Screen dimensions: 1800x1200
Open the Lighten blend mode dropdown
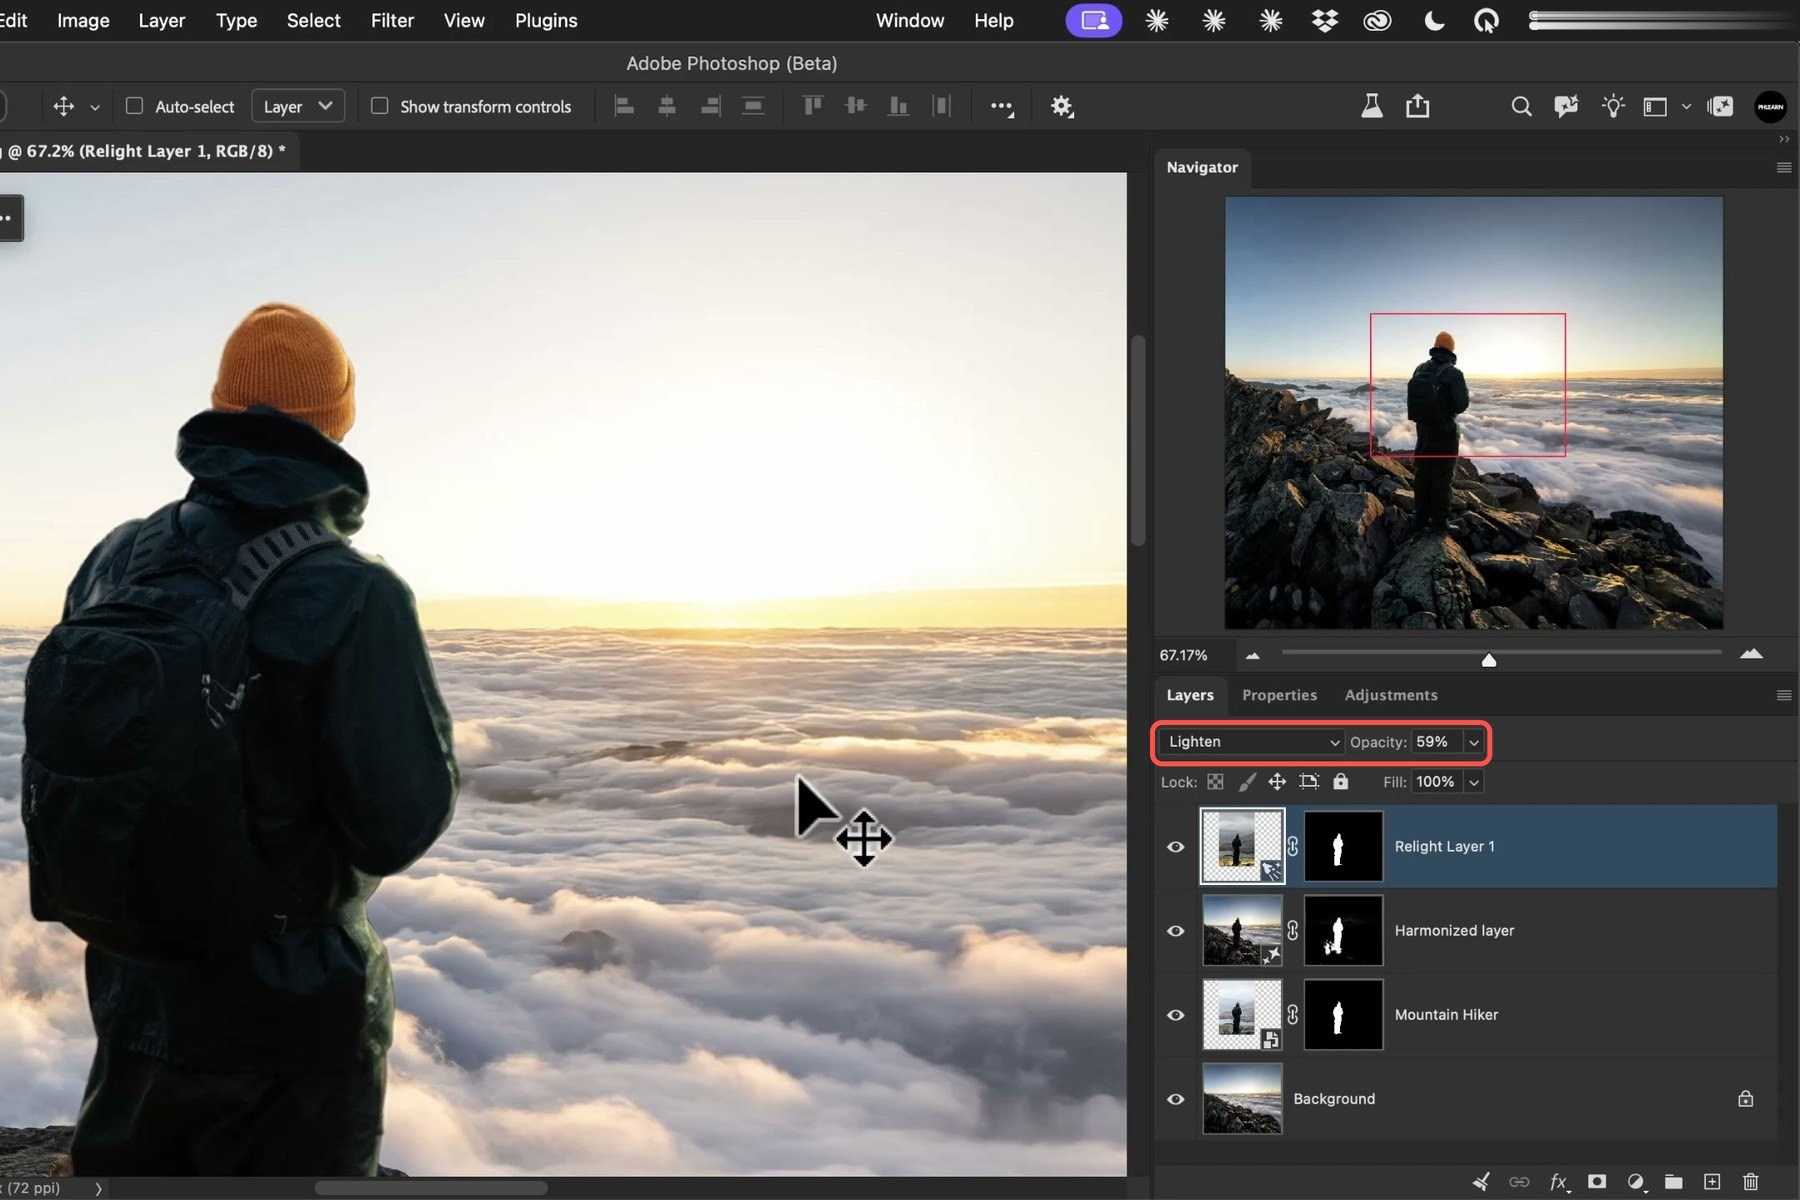pyautogui.click(x=1252, y=742)
